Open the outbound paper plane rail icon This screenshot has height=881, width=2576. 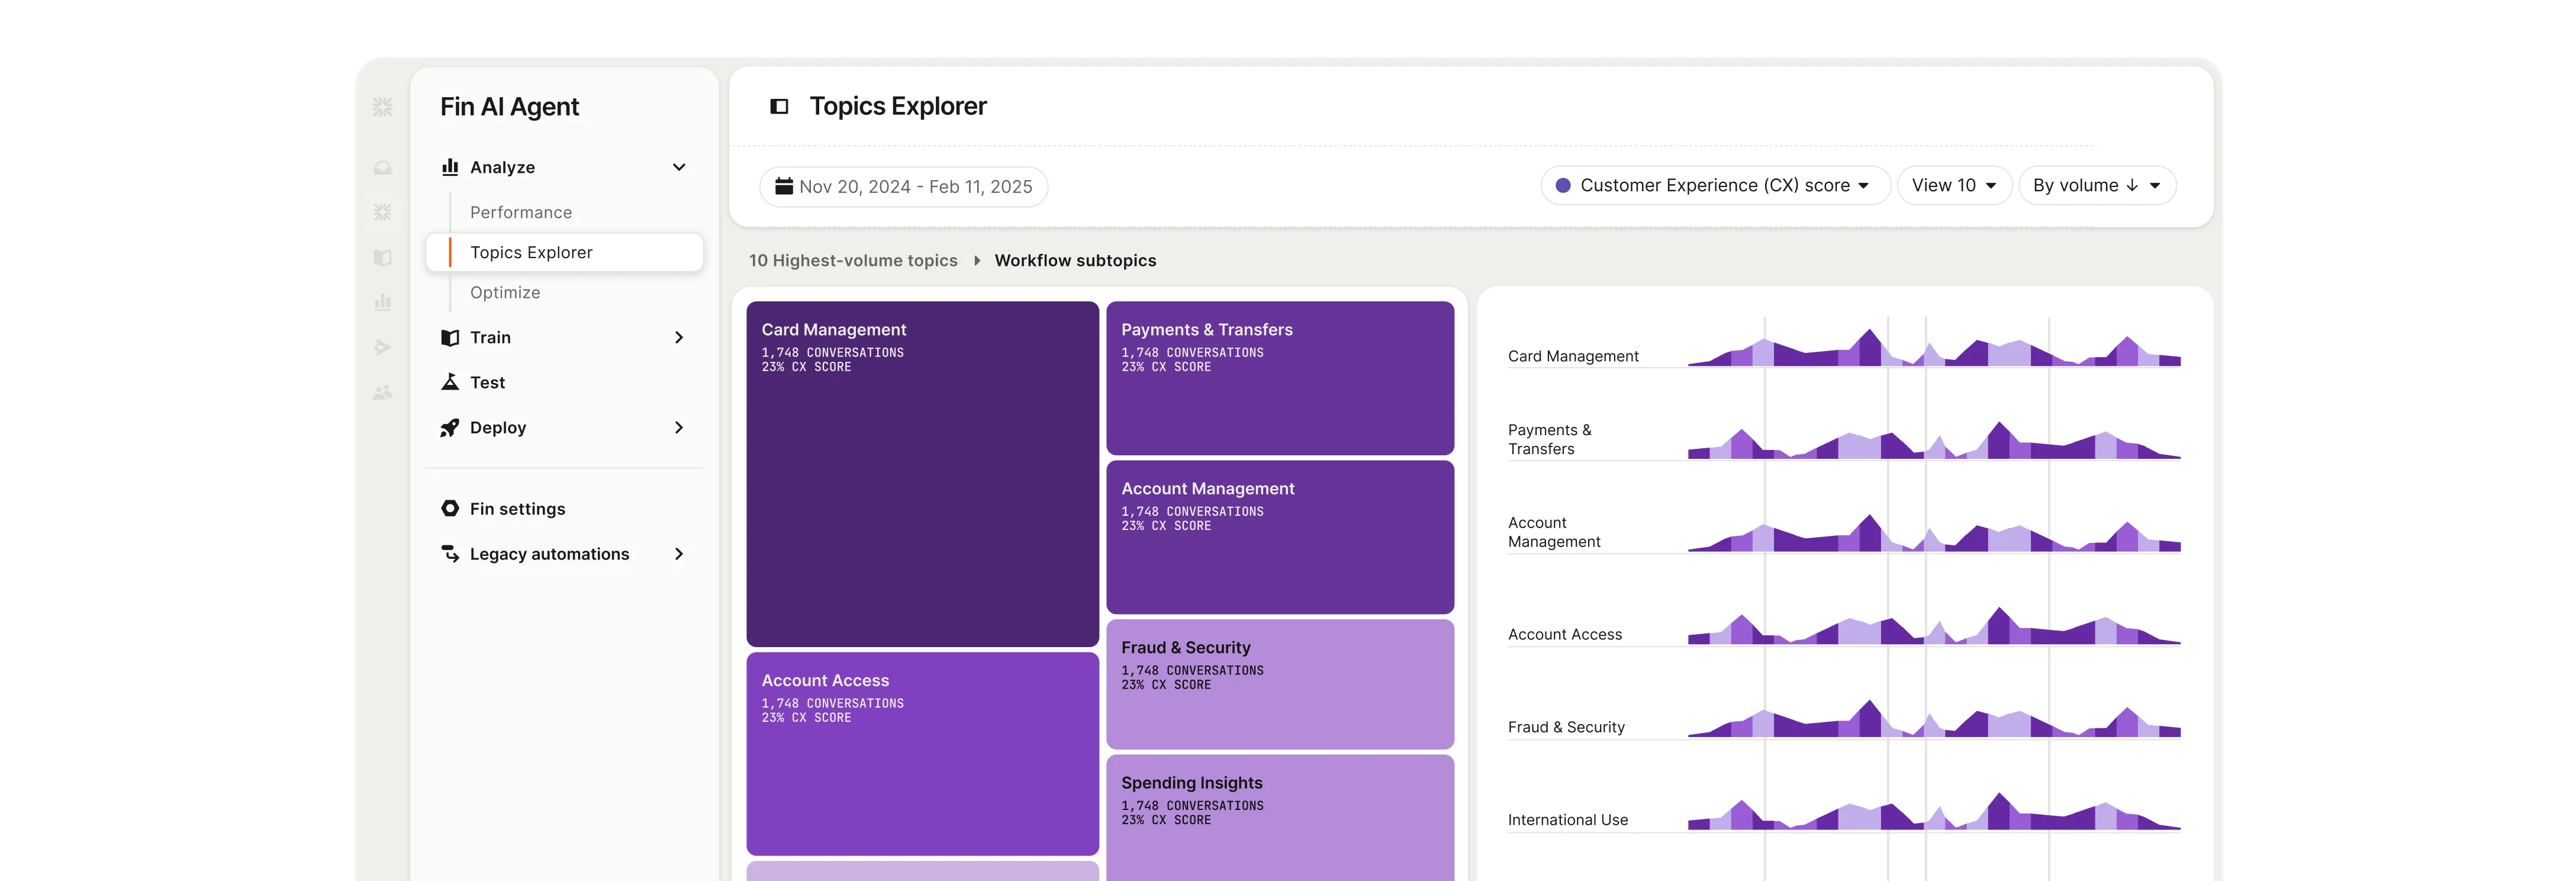pyautogui.click(x=382, y=347)
